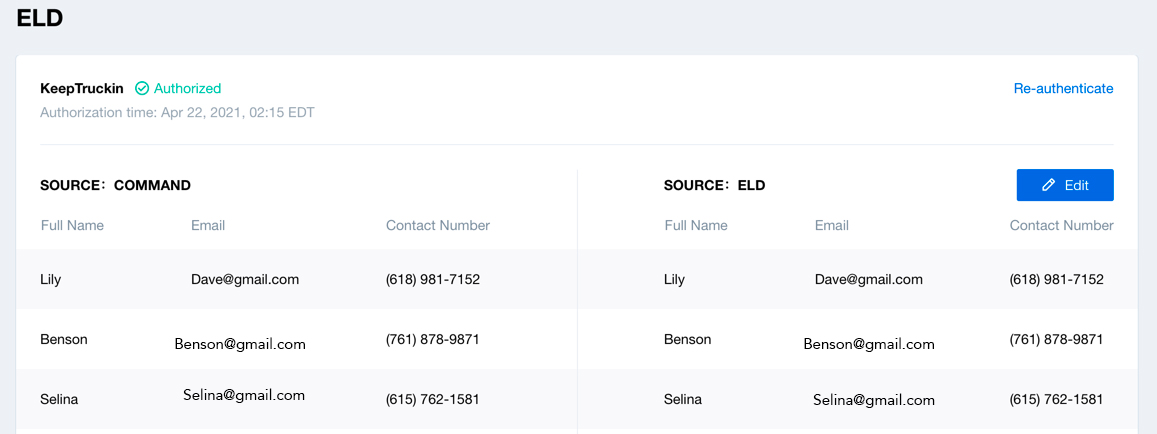The image size is (1157, 434).
Task: Select Lily's name in the COMMAND table
Action: [x=51, y=279]
